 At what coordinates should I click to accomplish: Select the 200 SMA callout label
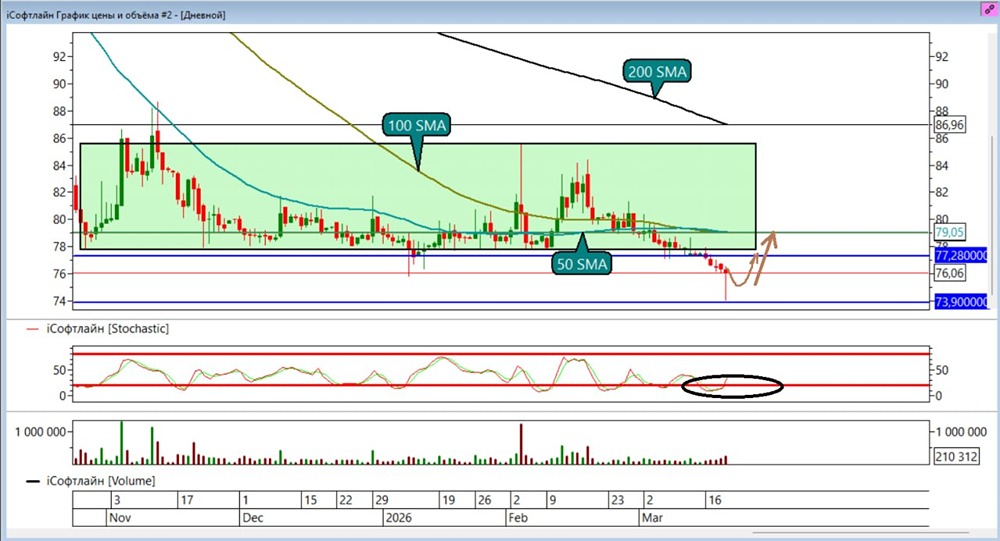[x=657, y=71]
